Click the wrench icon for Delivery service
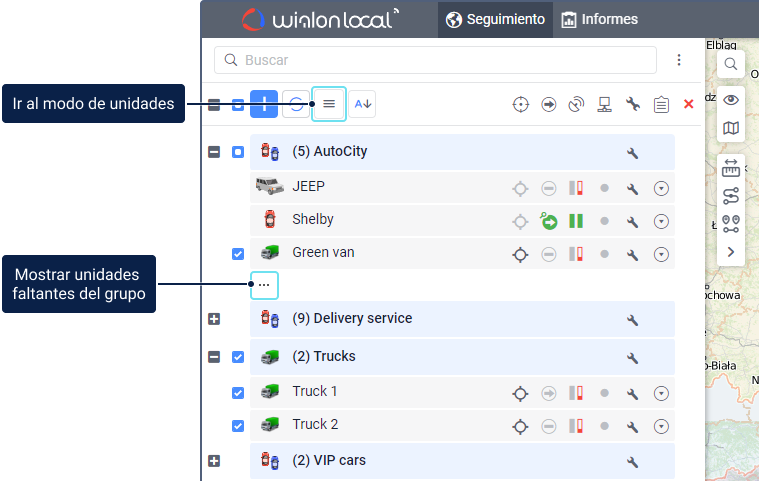Image resolution: width=759 pixels, height=481 pixels. point(632,320)
